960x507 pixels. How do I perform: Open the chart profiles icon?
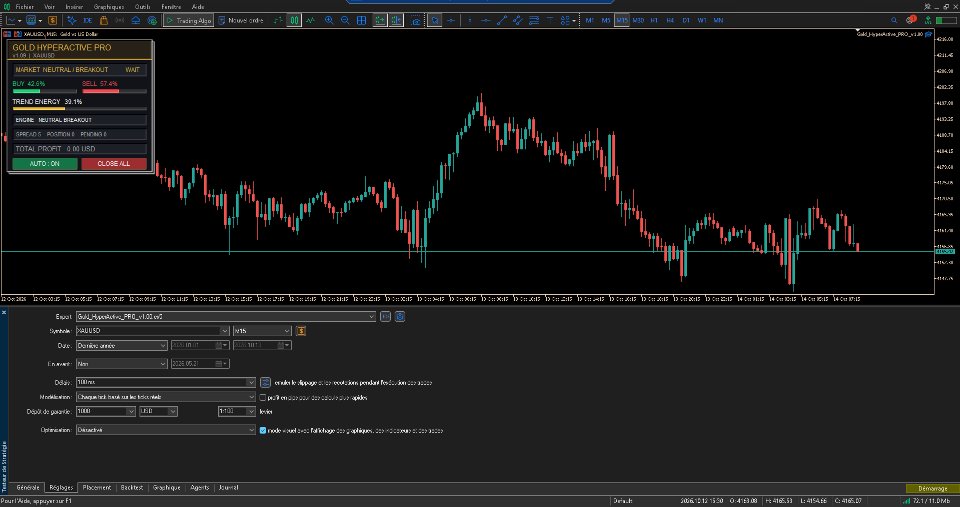(x=32, y=20)
